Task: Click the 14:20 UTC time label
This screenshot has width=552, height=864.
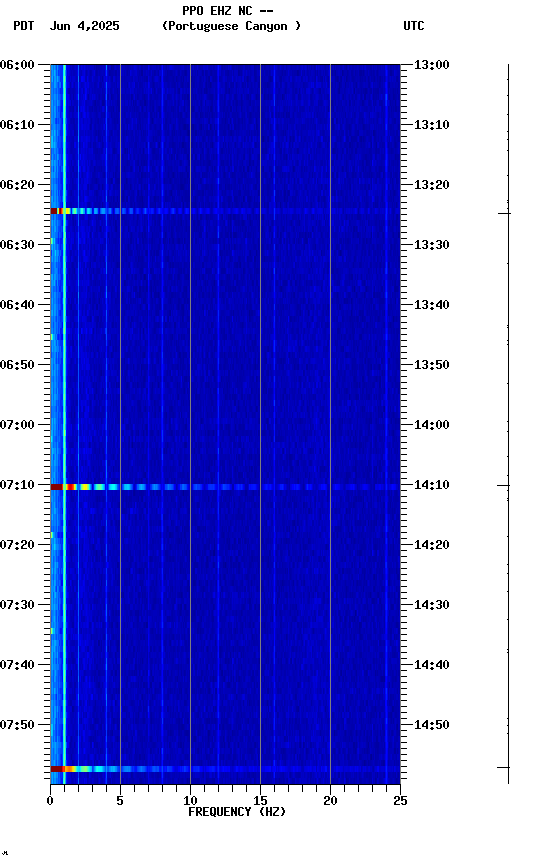Action: pyautogui.click(x=432, y=545)
